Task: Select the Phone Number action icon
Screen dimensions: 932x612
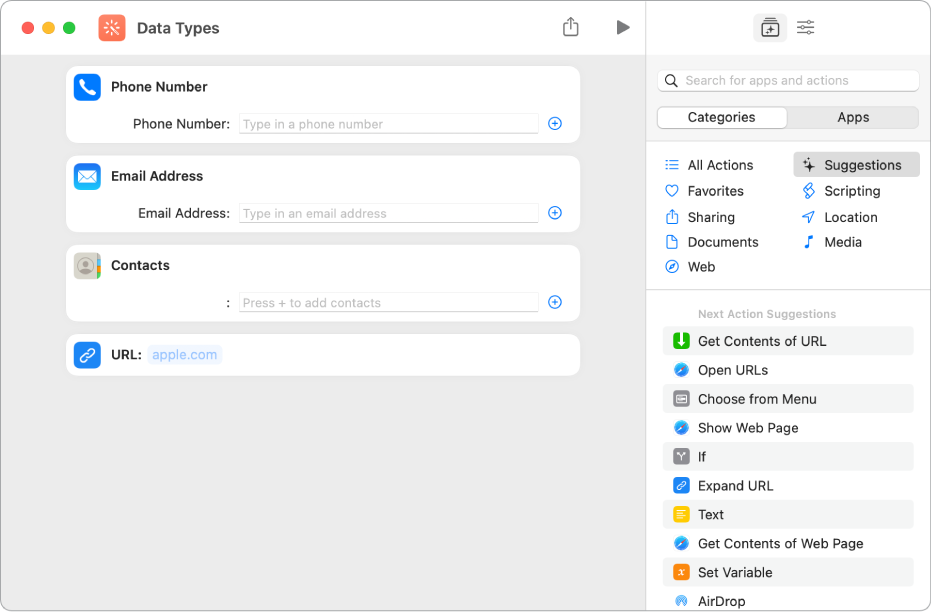Action: pos(87,87)
